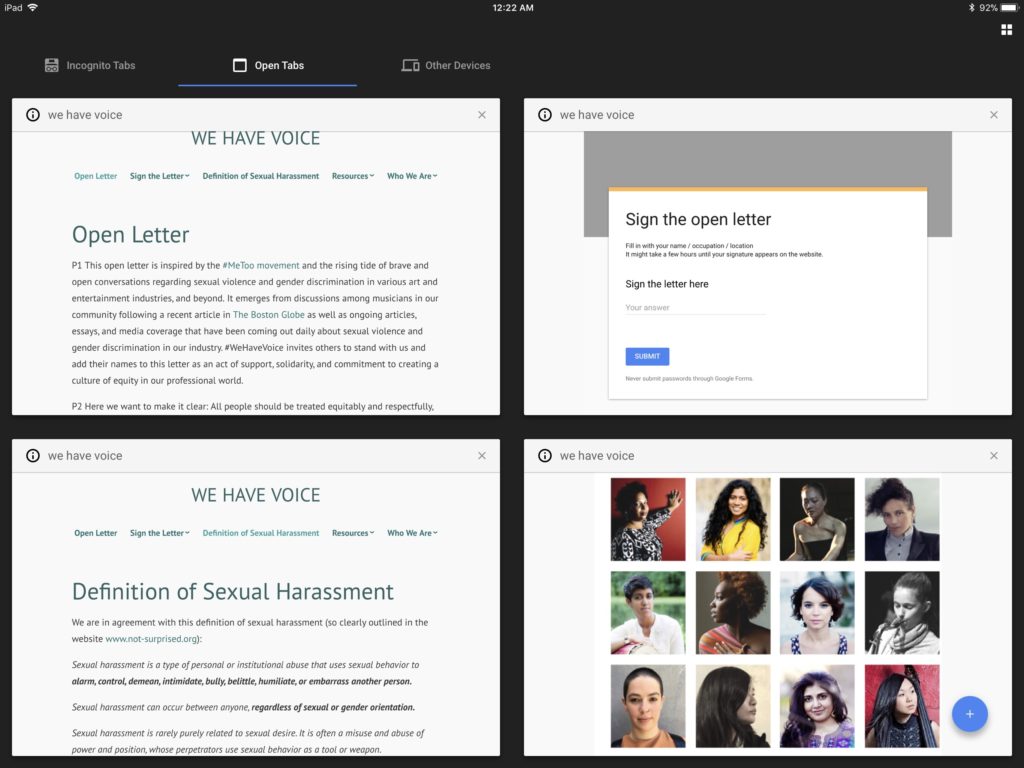Click the Wi-Fi status icon
Viewport: 1024px width, 768px height.
click(33, 8)
